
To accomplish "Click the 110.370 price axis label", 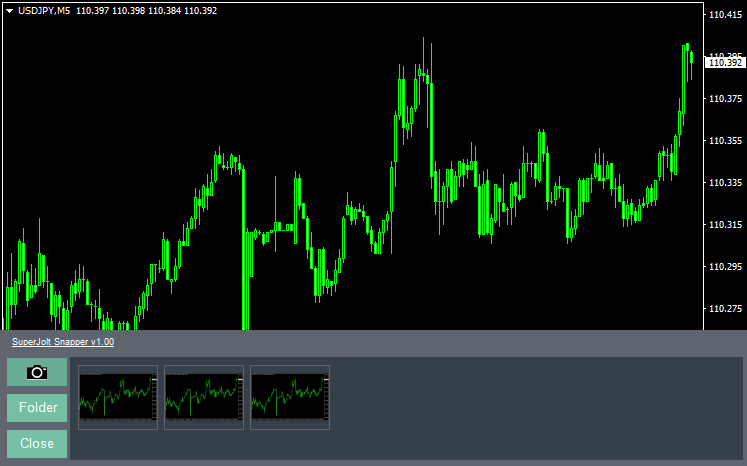I will 724,99.
